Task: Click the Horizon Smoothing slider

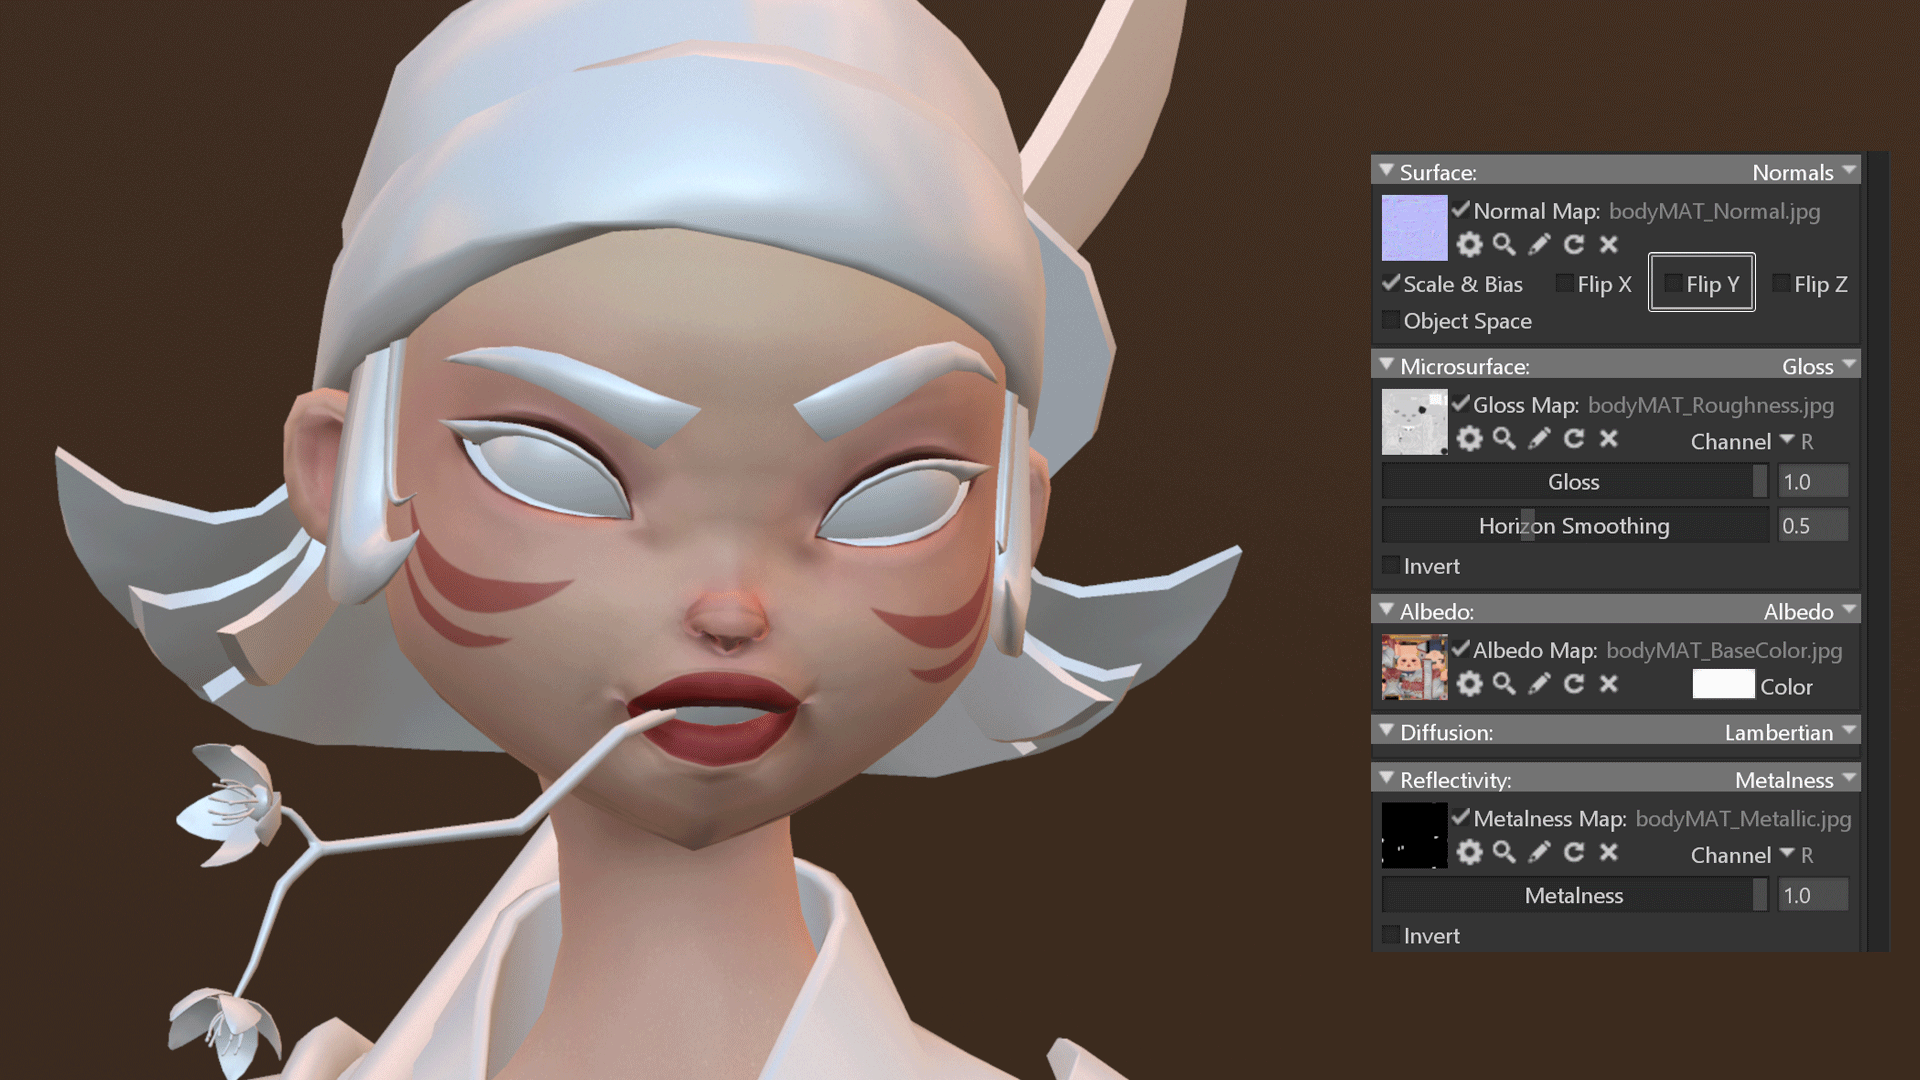Action: click(x=1575, y=525)
